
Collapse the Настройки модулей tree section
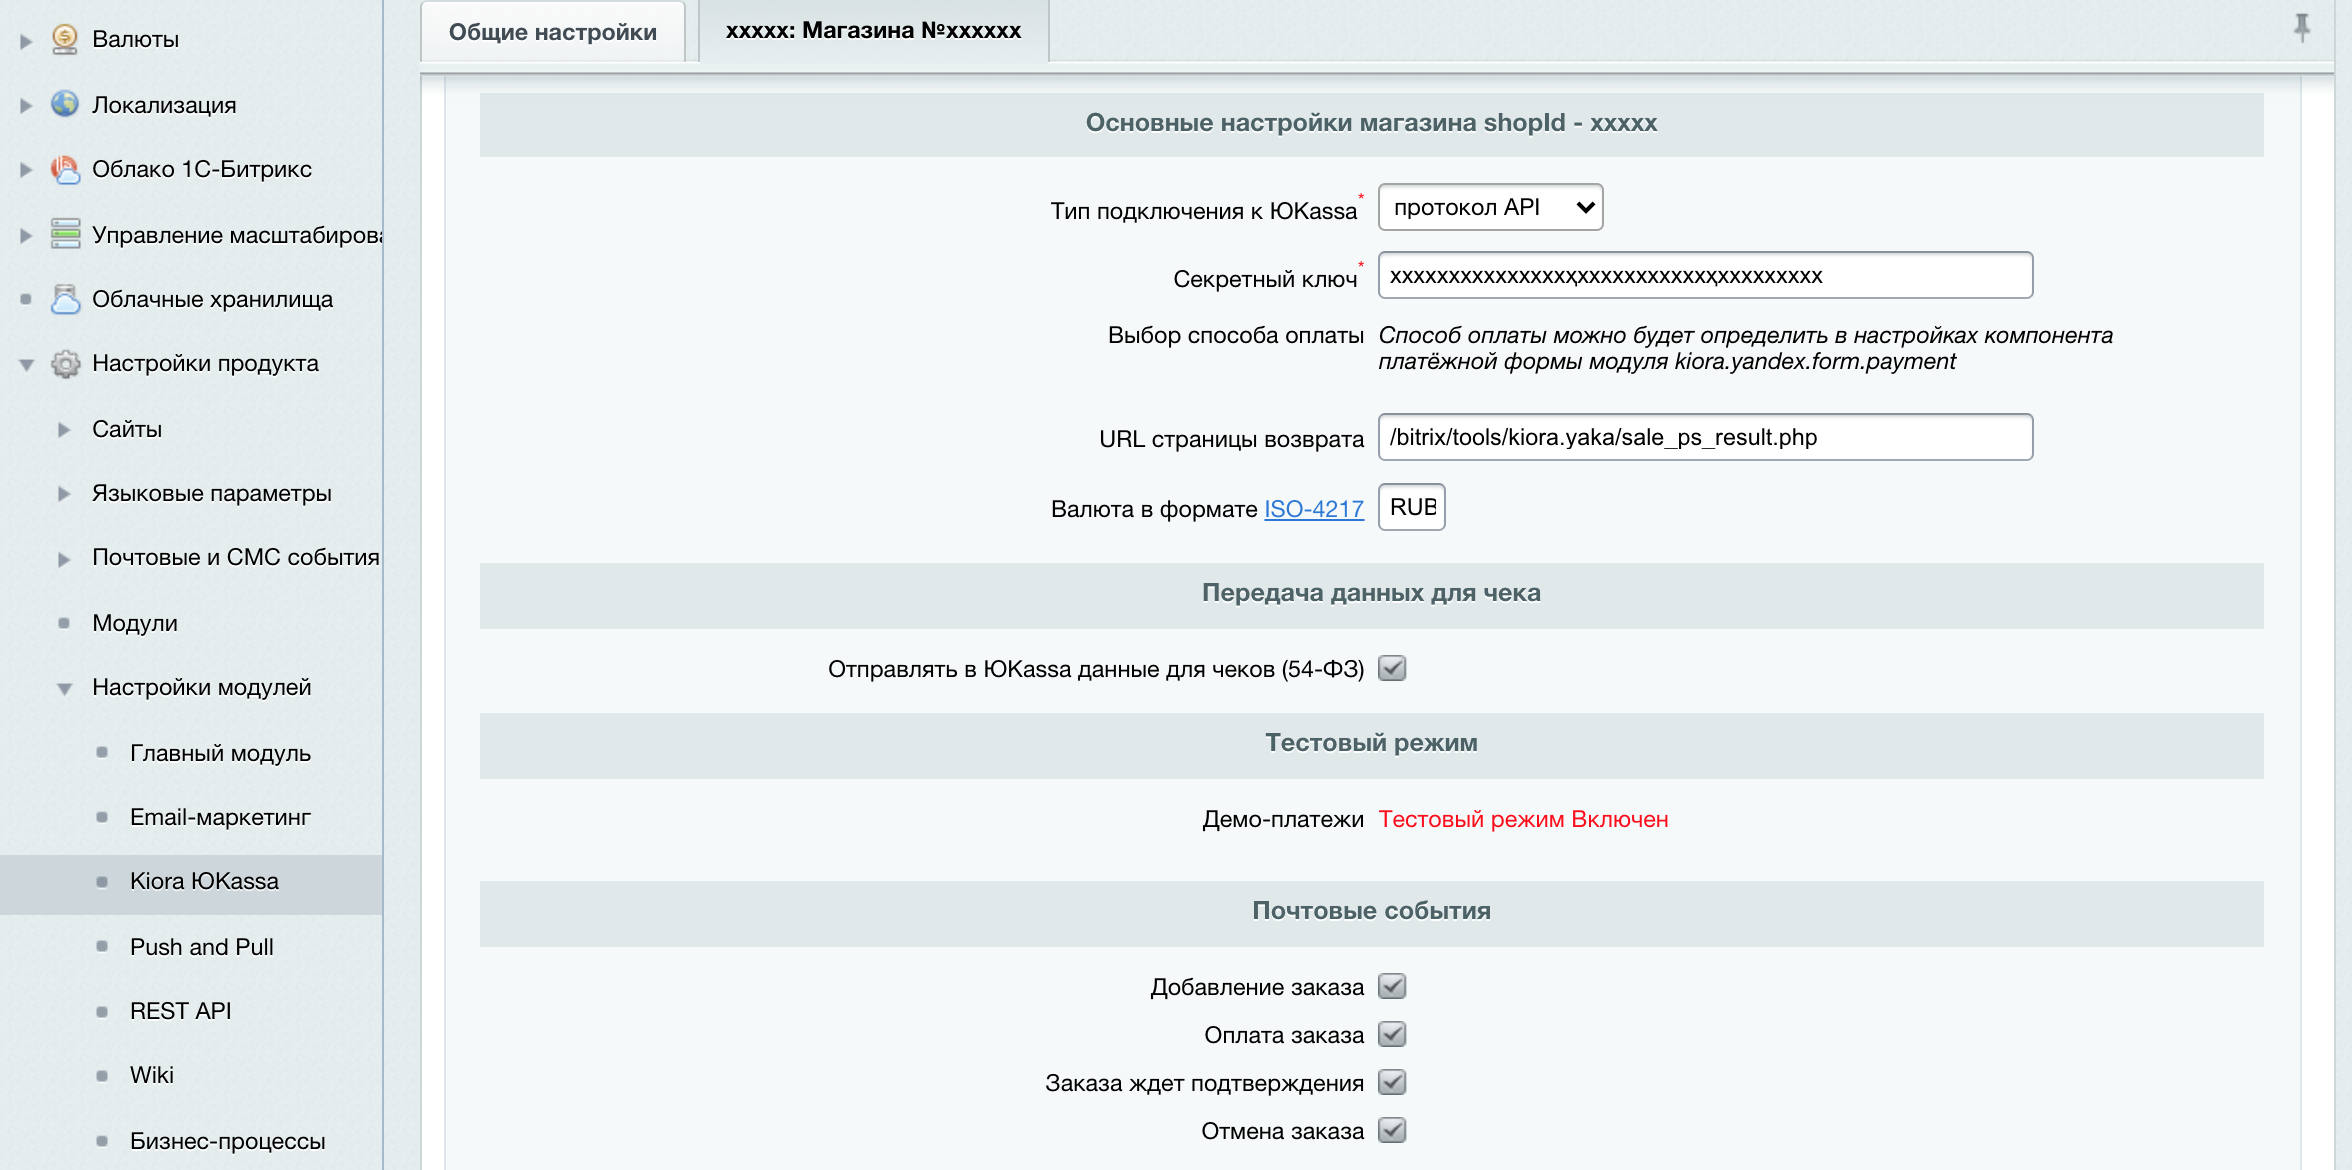point(64,688)
